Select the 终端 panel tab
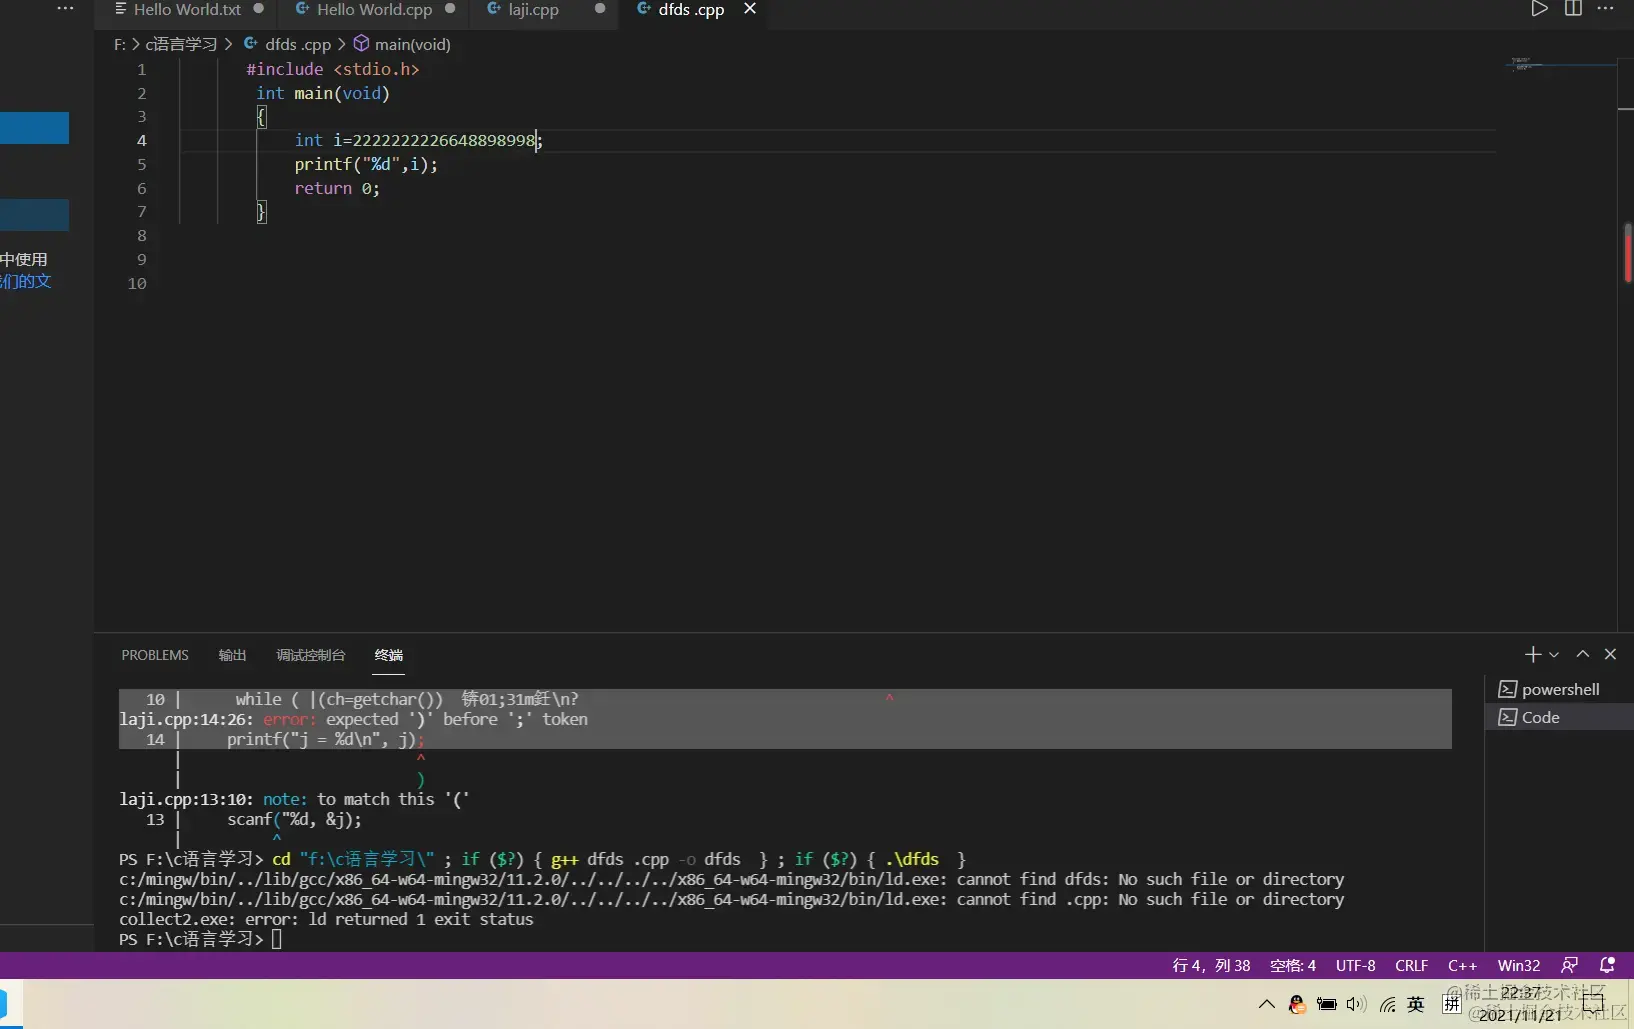Viewport: 1634px width, 1029px height. [389, 655]
